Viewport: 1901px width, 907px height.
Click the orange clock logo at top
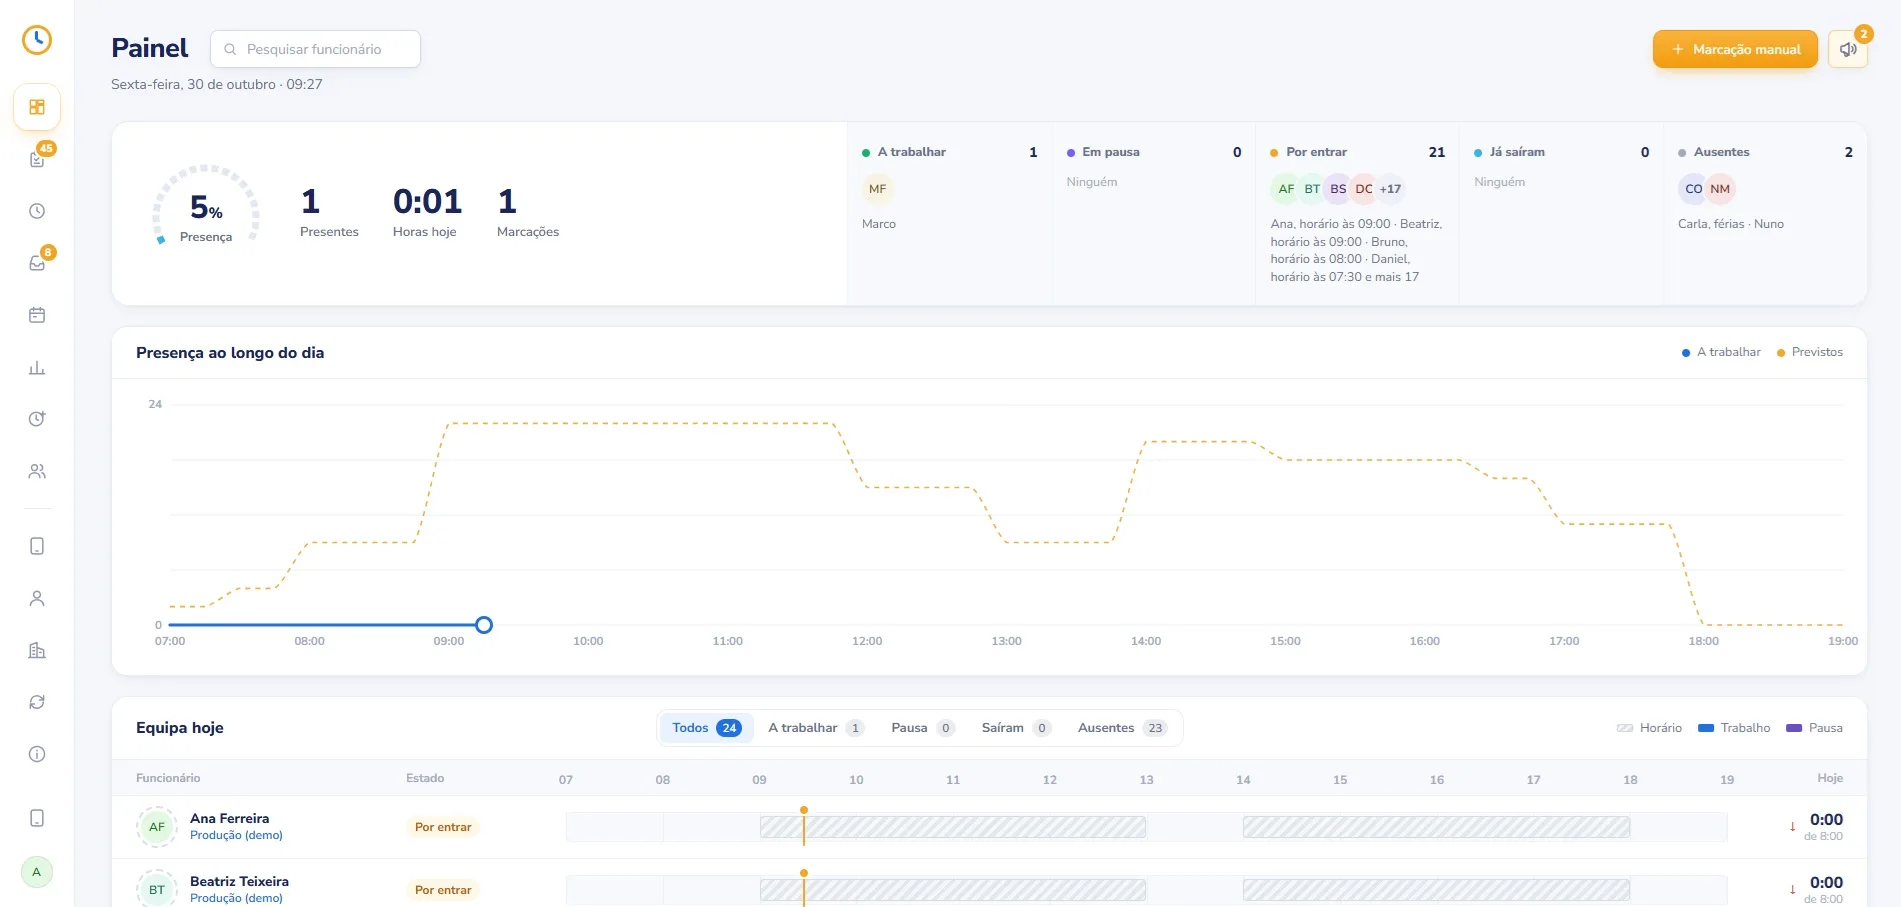[x=37, y=40]
